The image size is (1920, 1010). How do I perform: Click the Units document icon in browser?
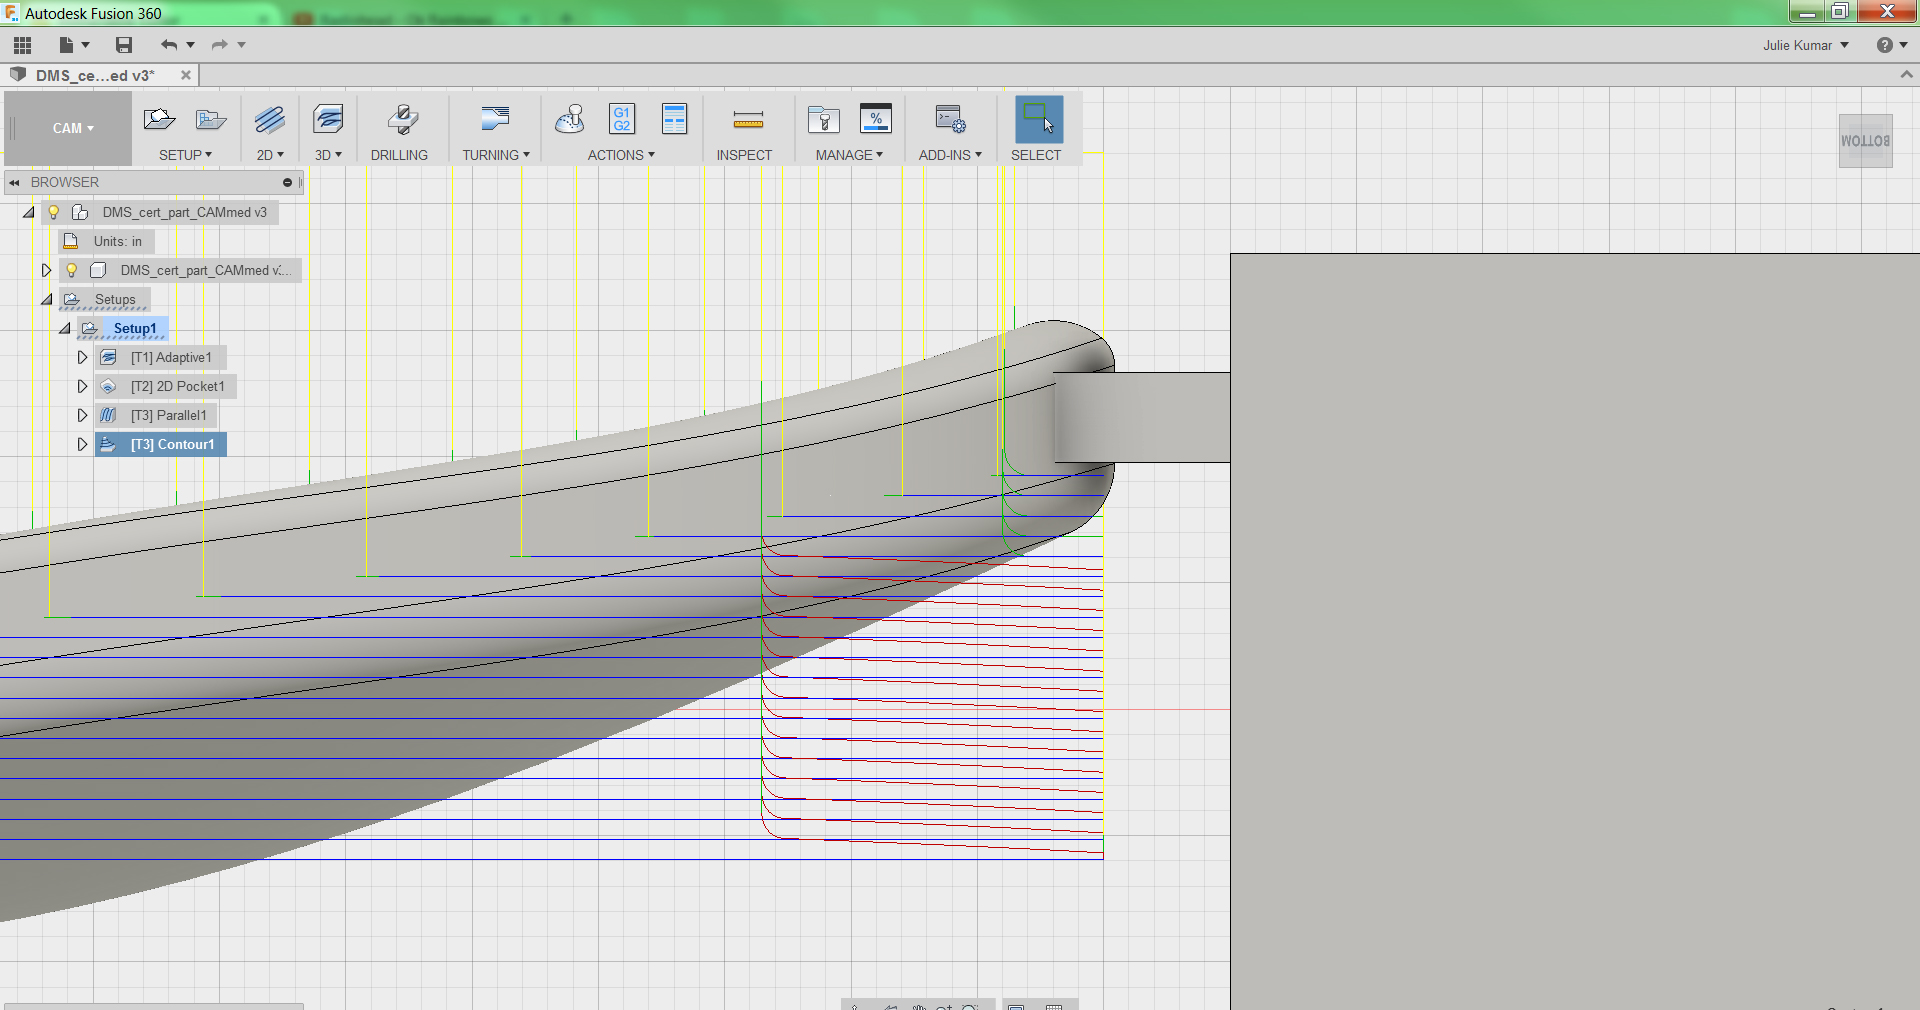[x=71, y=241]
